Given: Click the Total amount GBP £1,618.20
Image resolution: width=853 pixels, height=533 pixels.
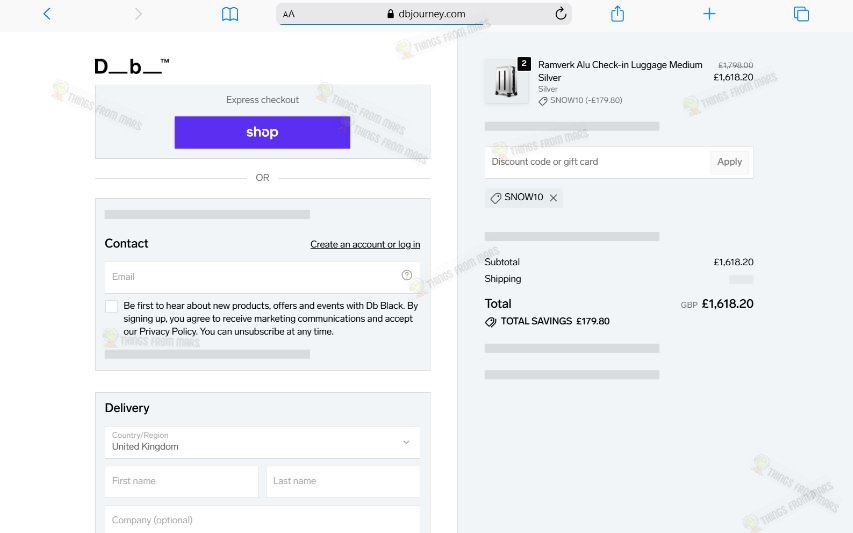Looking at the screenshot, I should 717,304.
